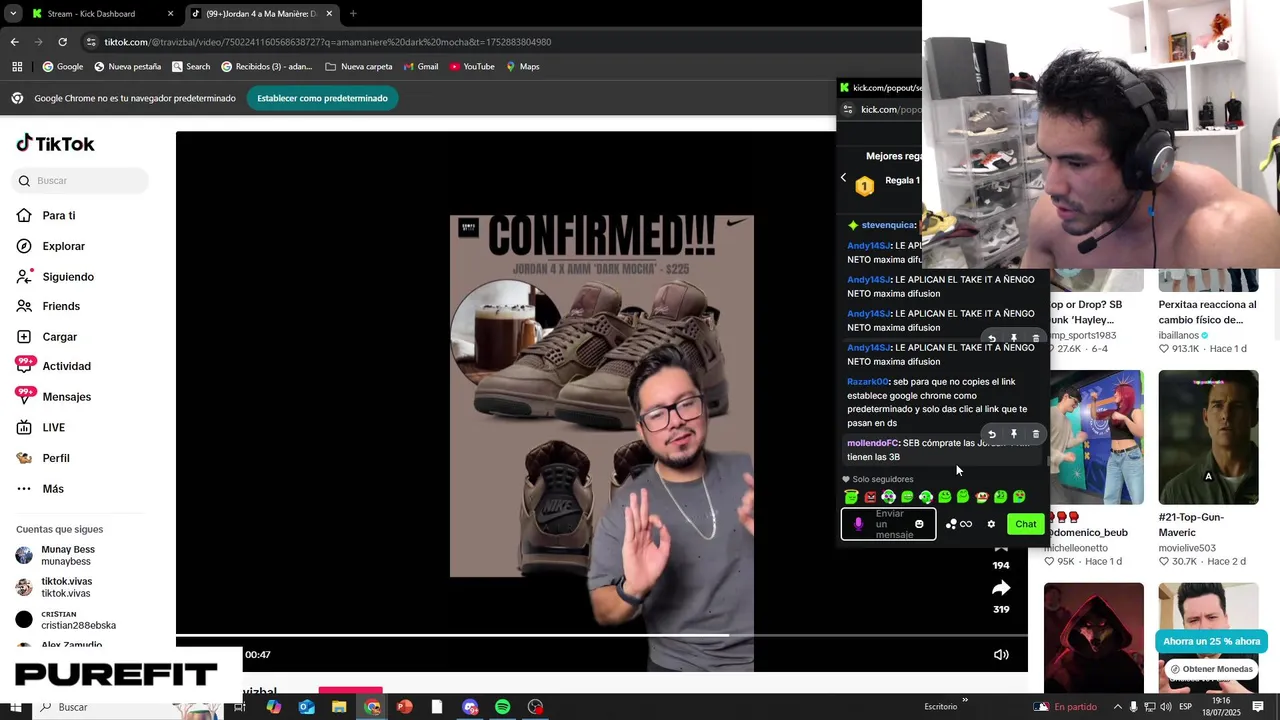Open cristian288ebska followed account
The image size is (1280, 720).
click(x=66, y=620)
